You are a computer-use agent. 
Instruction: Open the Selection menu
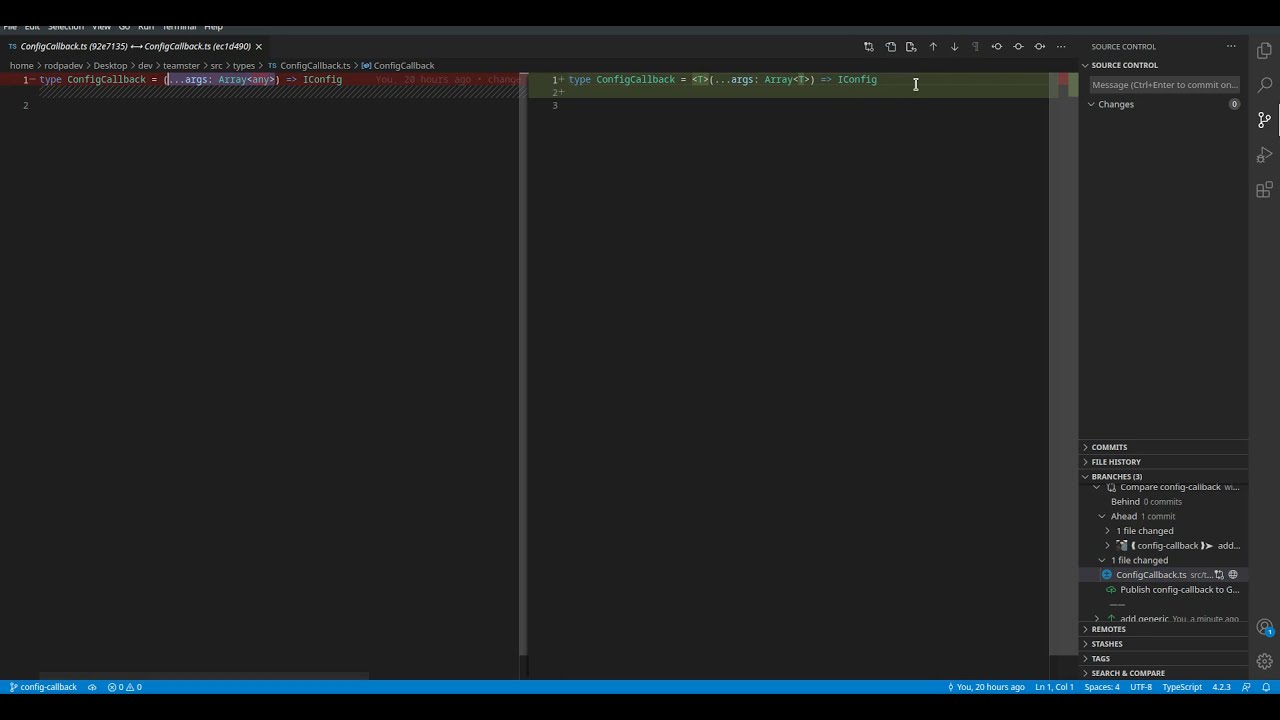(x=66, y=26)
